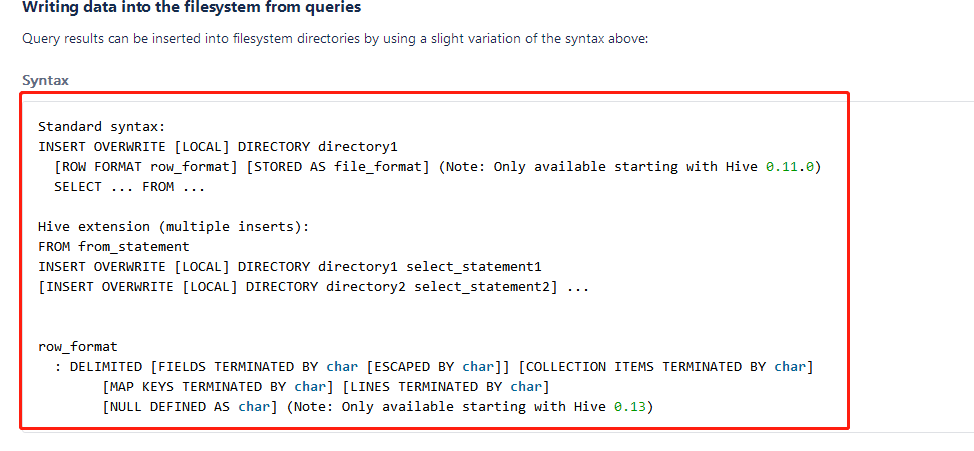Click "Hive extension (multiple inserts):" line
Screen dimensions: 974x451
(173, 227)
